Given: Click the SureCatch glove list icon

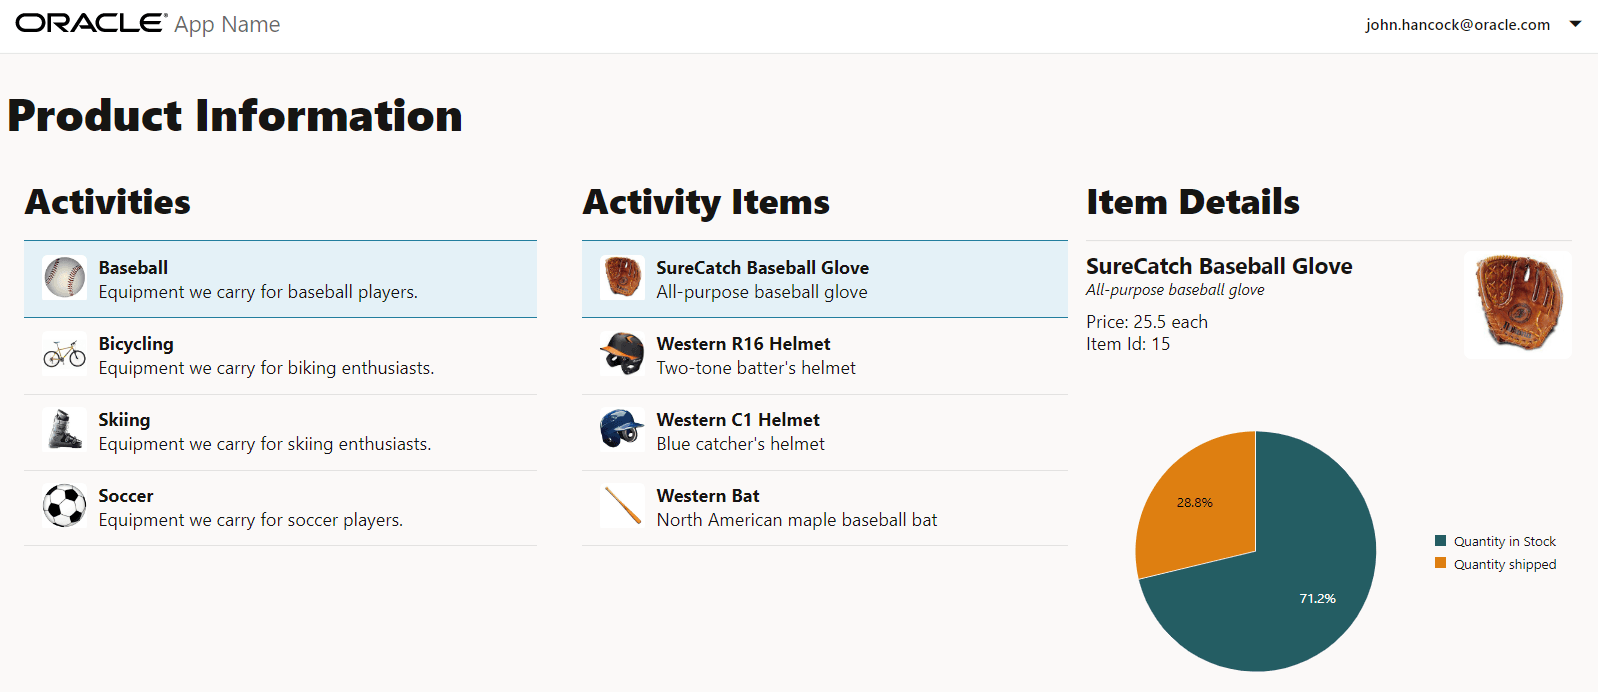Looking at the screenshot, I should [x=622, y=277].
